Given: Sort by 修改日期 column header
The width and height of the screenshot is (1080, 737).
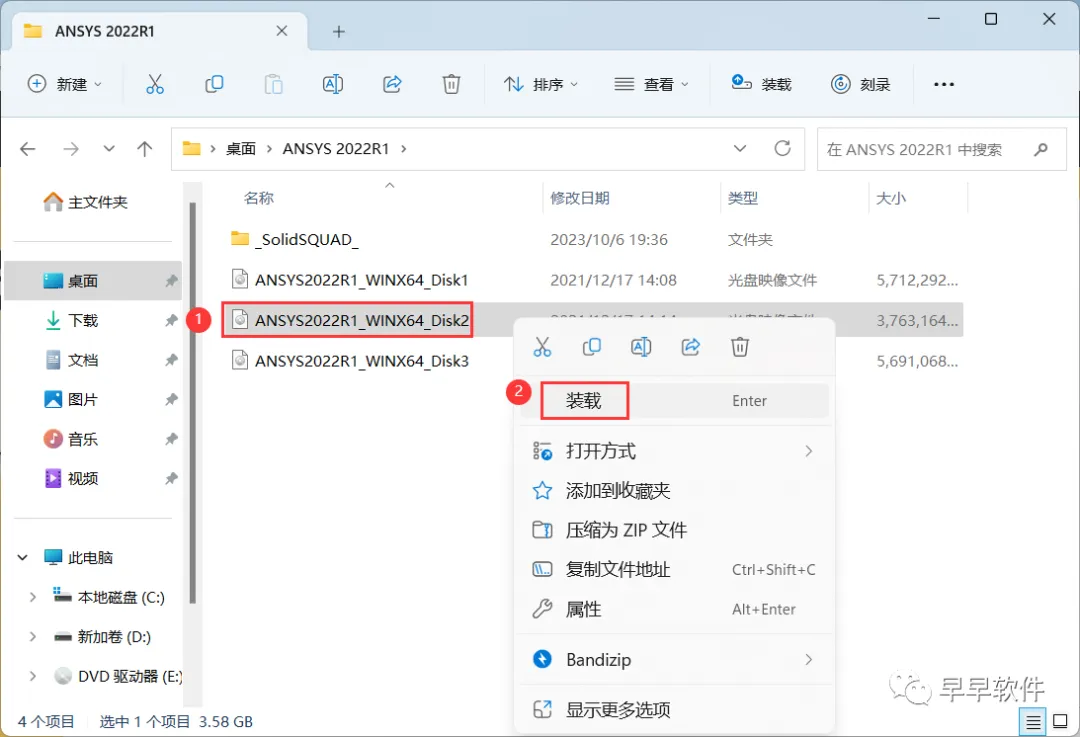Looking at the screenshot, I should click(580, 198).
